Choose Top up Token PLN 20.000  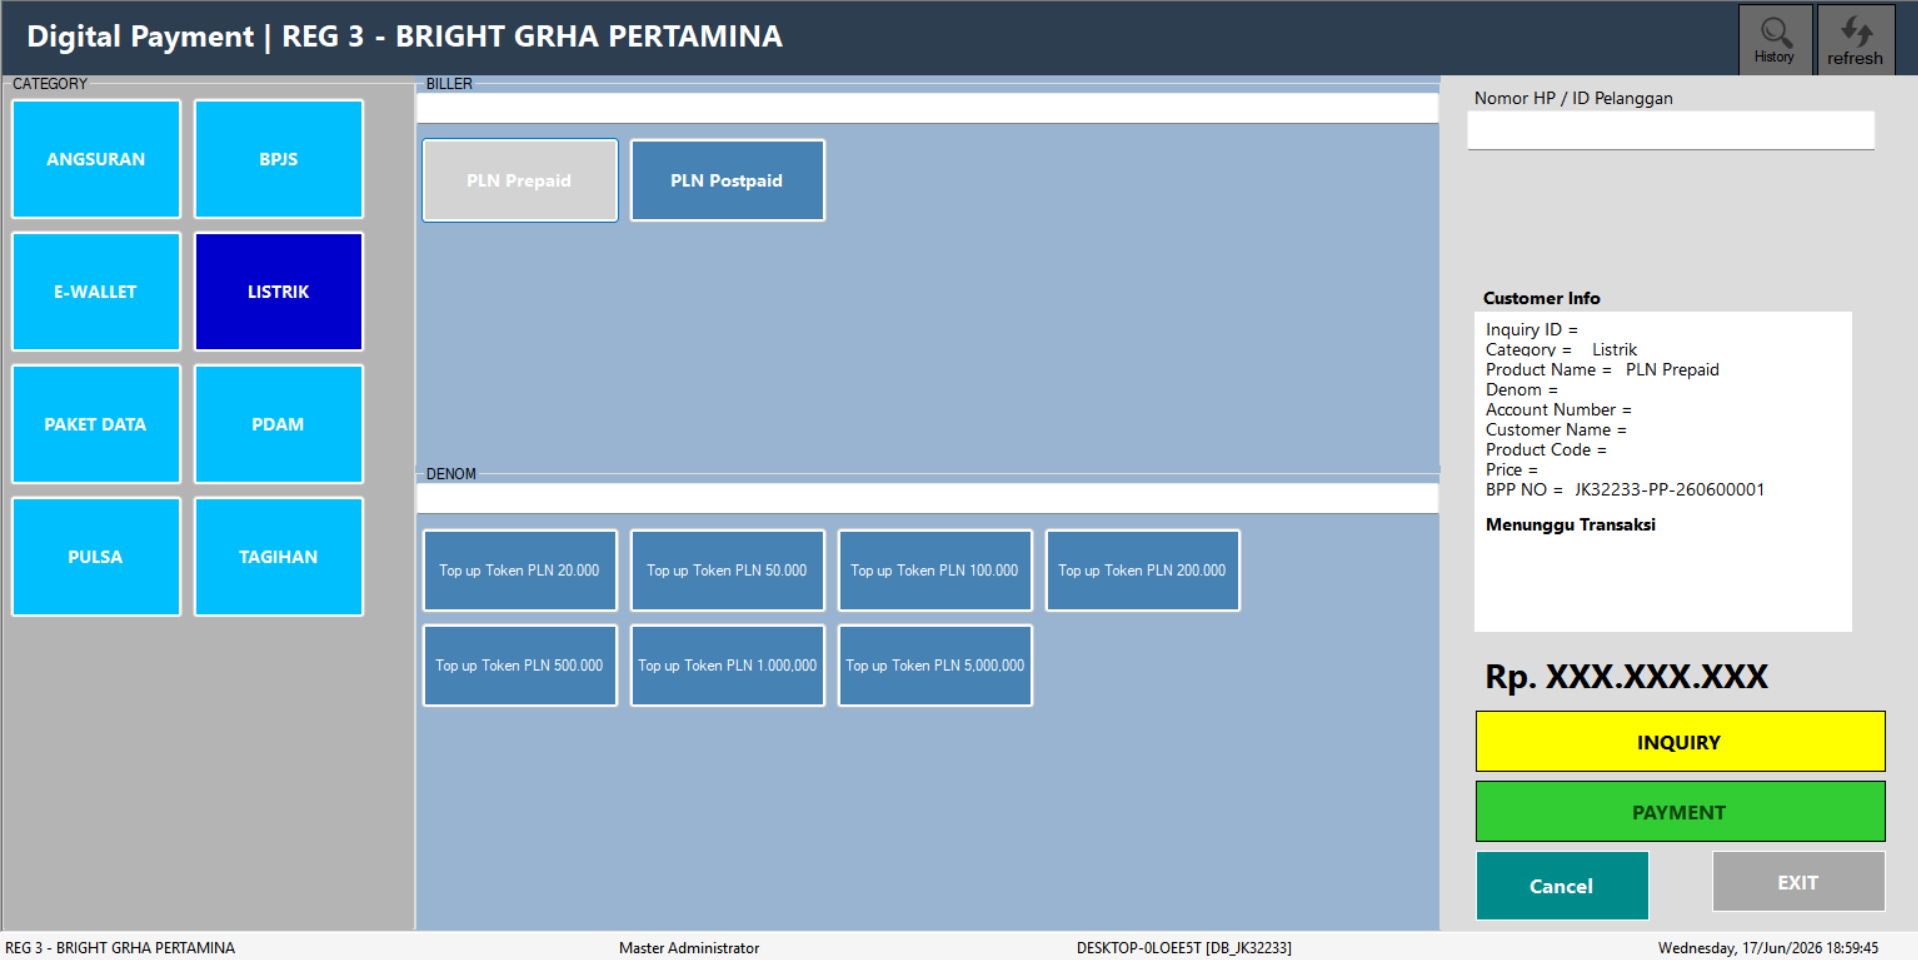(520, 570)
